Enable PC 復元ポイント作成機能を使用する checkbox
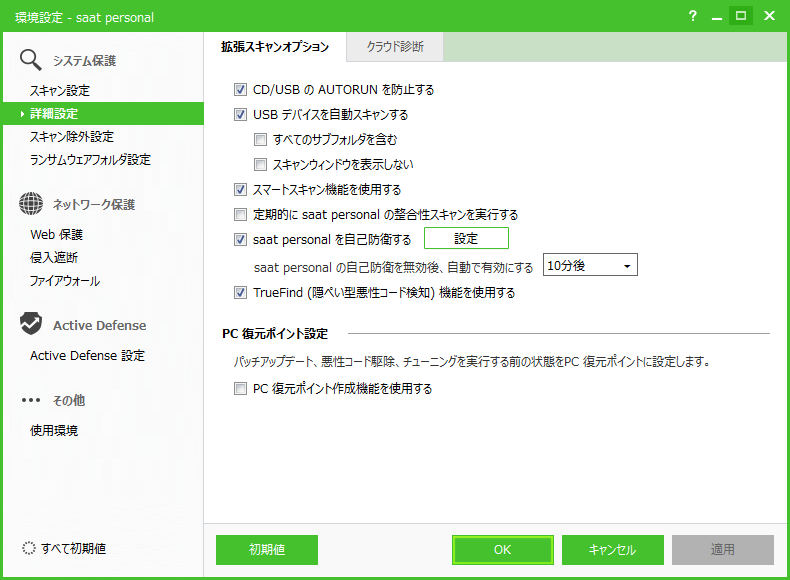The height and width of the screenshot is (580, 790). [x=240, y=389]
